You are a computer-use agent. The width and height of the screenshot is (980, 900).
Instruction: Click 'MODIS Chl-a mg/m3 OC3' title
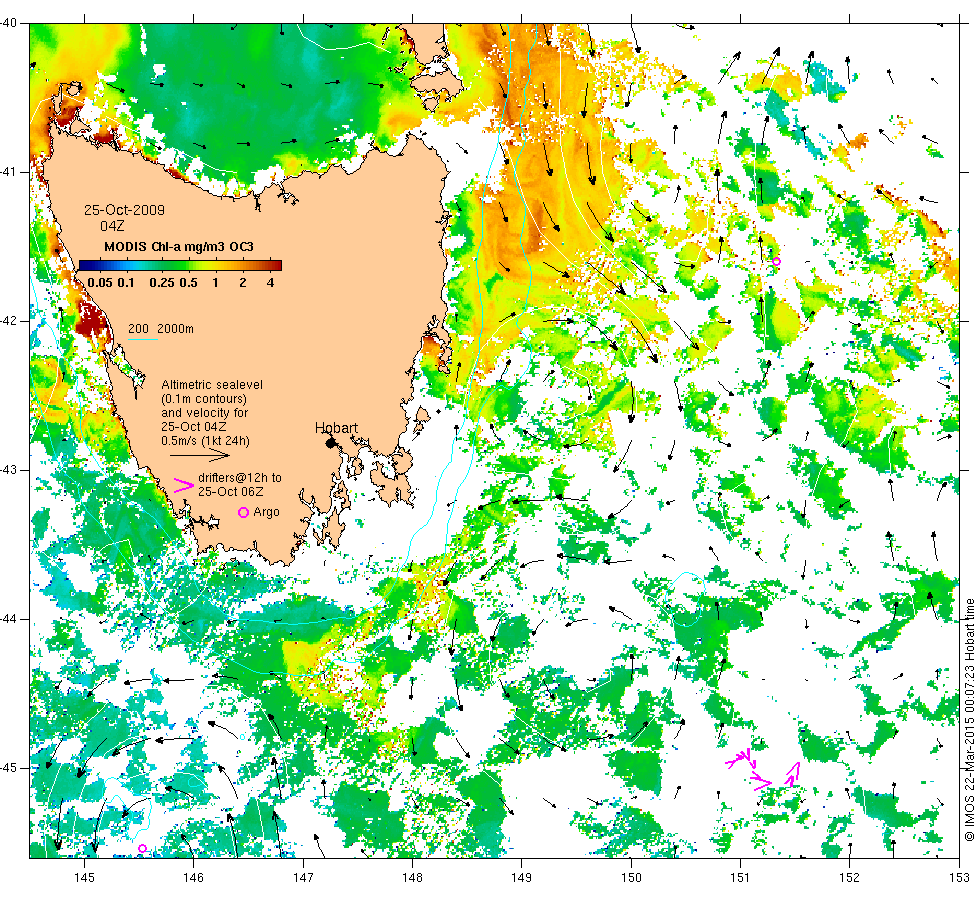click(x=179, y=247)
